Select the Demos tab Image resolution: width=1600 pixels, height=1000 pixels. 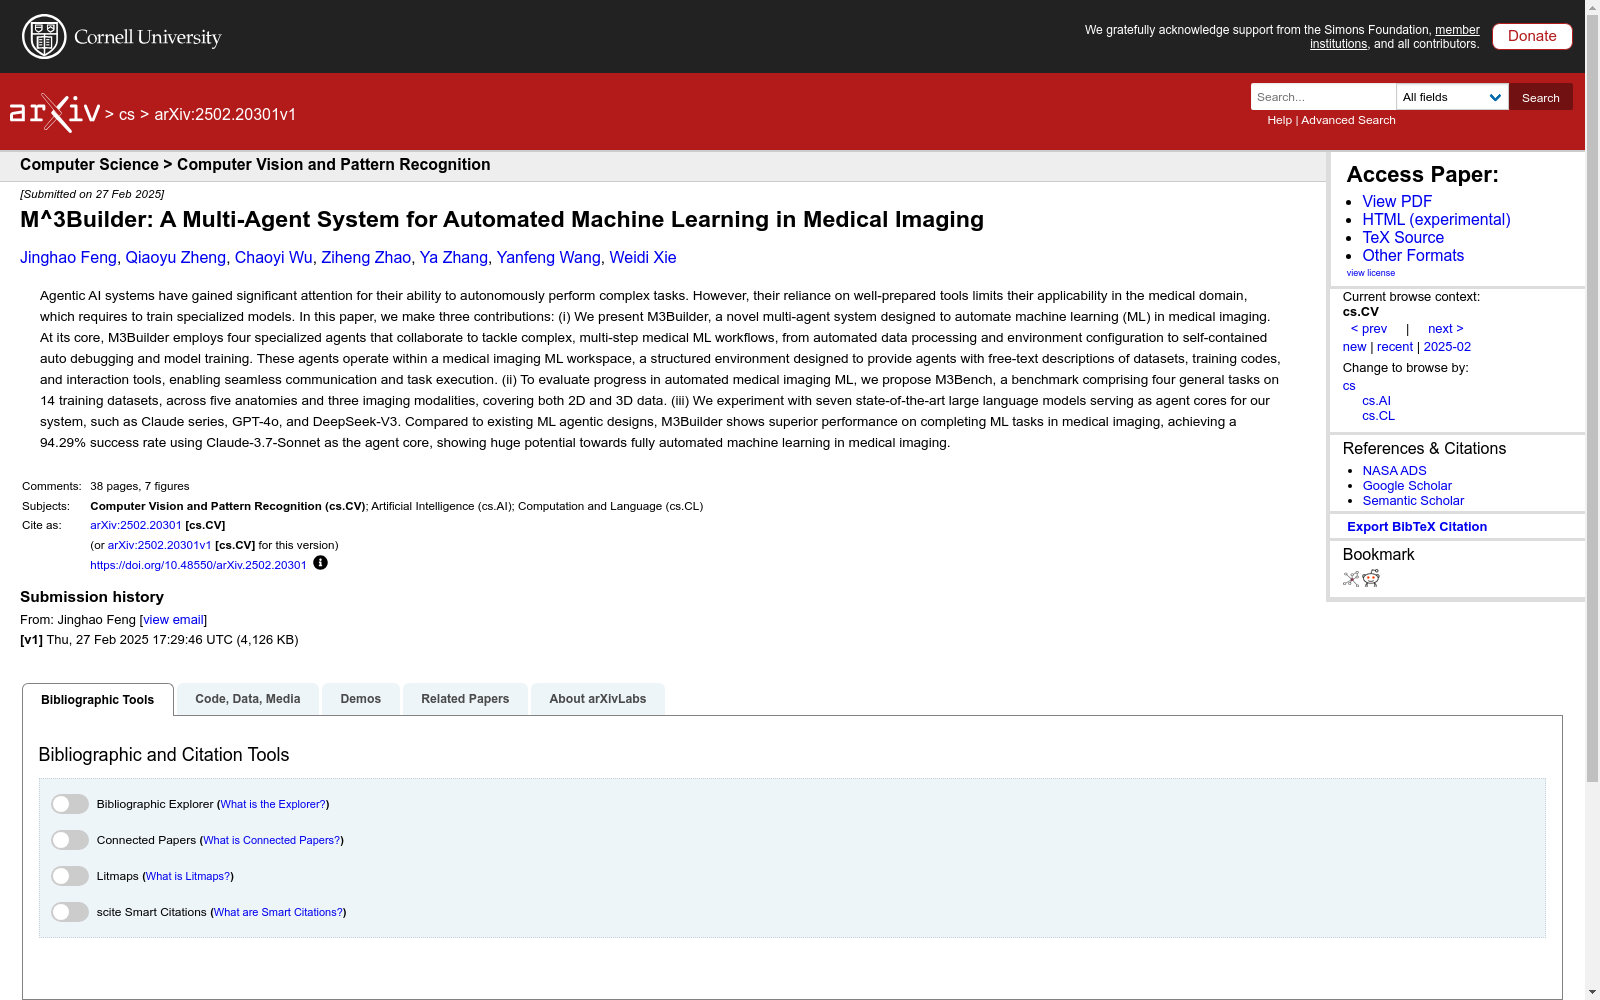(x=361, y=699)
